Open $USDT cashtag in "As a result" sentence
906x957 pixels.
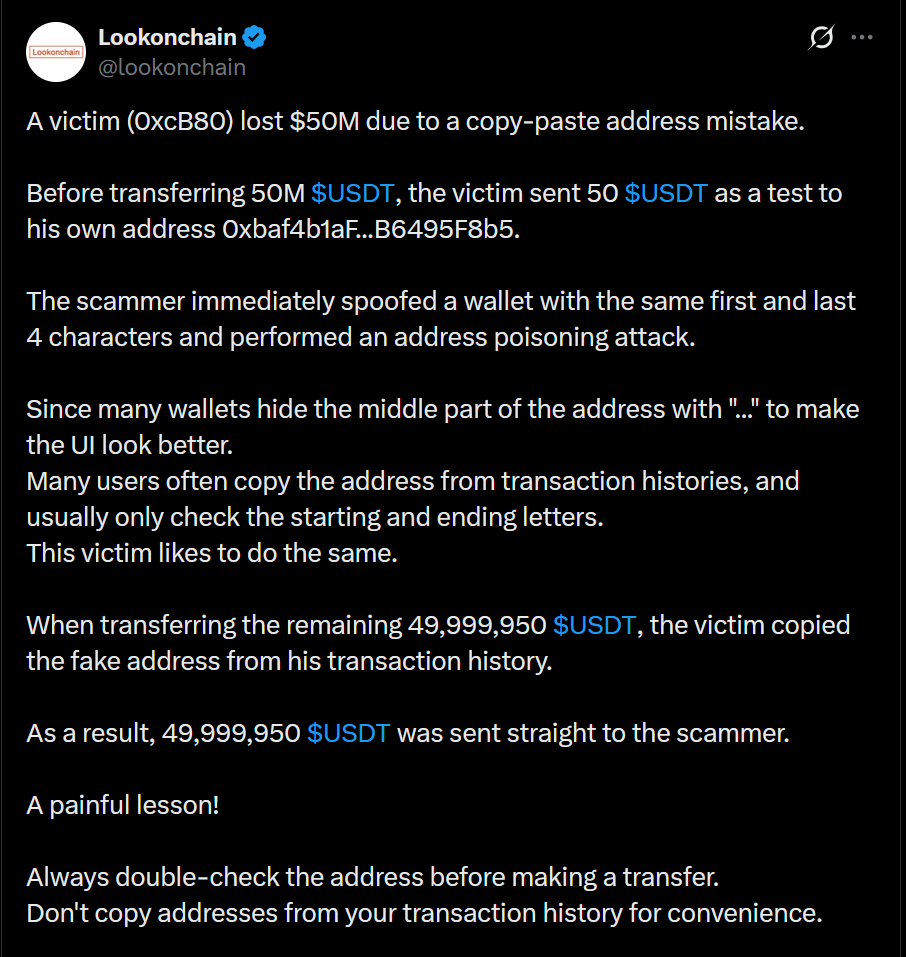click(x=348, y=733)
